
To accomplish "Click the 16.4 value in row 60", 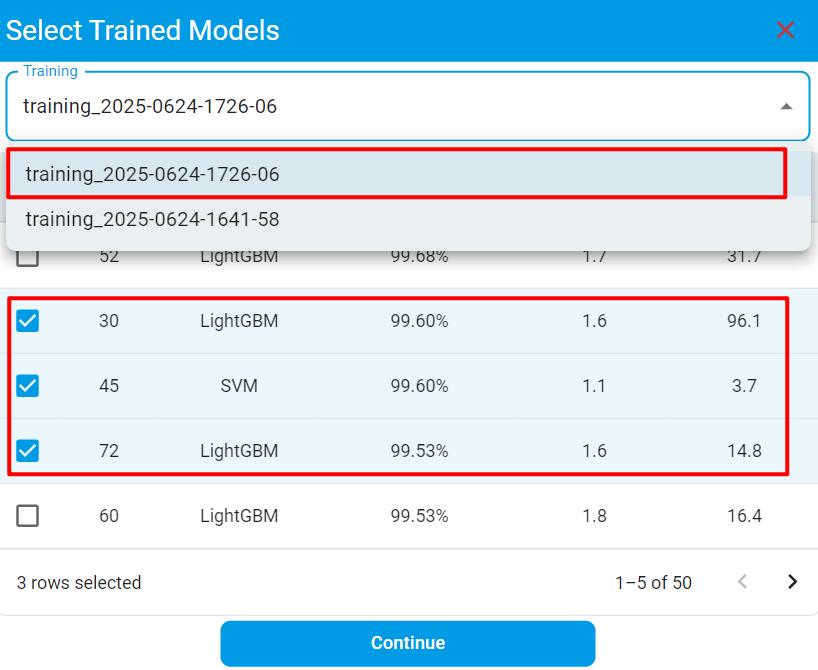I will (x=744, y=516).
